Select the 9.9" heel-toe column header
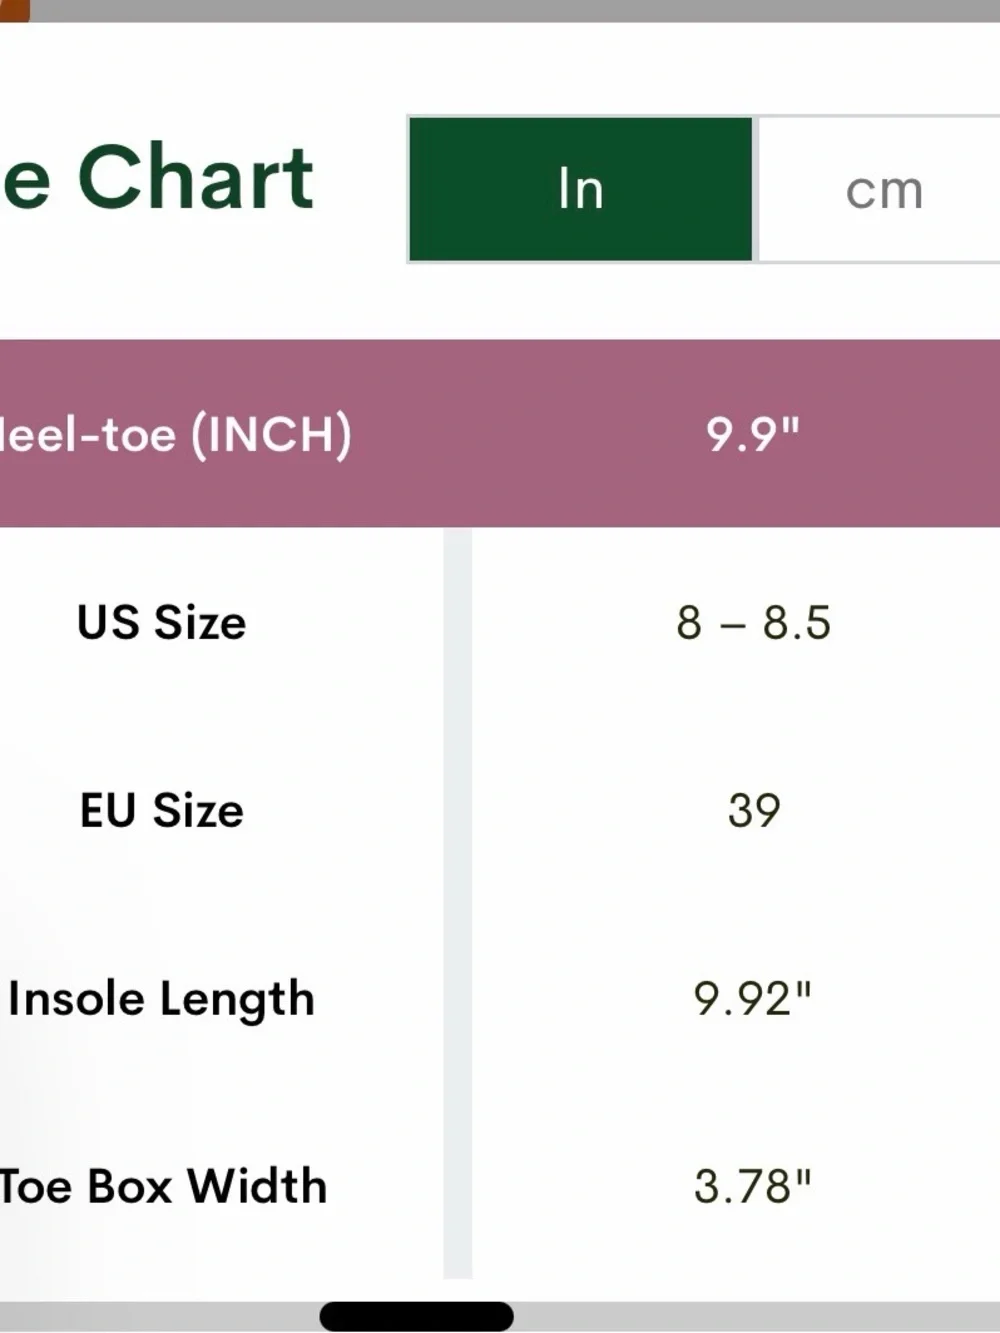The width and height of the screenshot is (1000, 1333). point(753,434)
